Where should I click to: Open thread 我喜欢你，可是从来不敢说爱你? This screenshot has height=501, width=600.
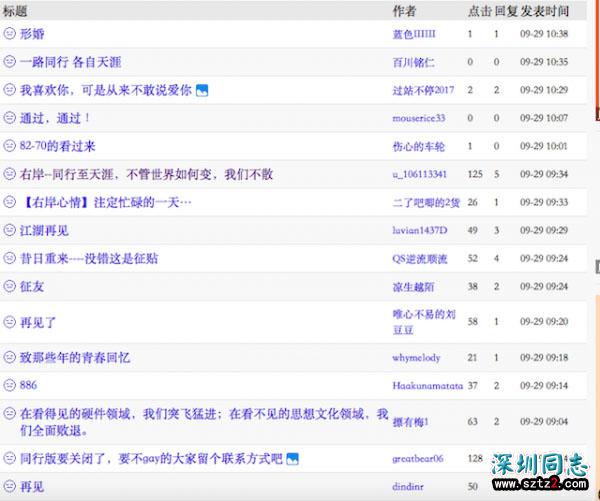click(x=106, y=90)
